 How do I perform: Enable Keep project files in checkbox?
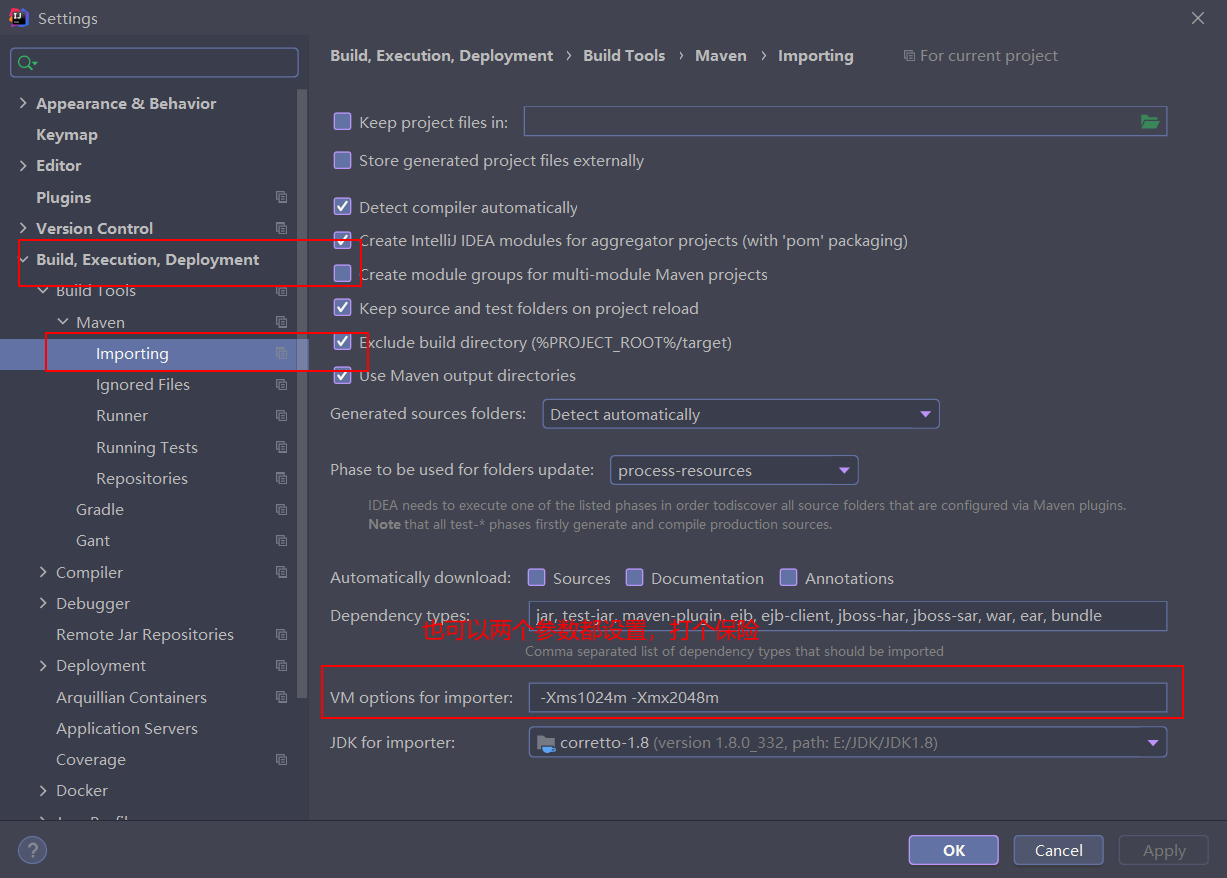tap(342, 122)
